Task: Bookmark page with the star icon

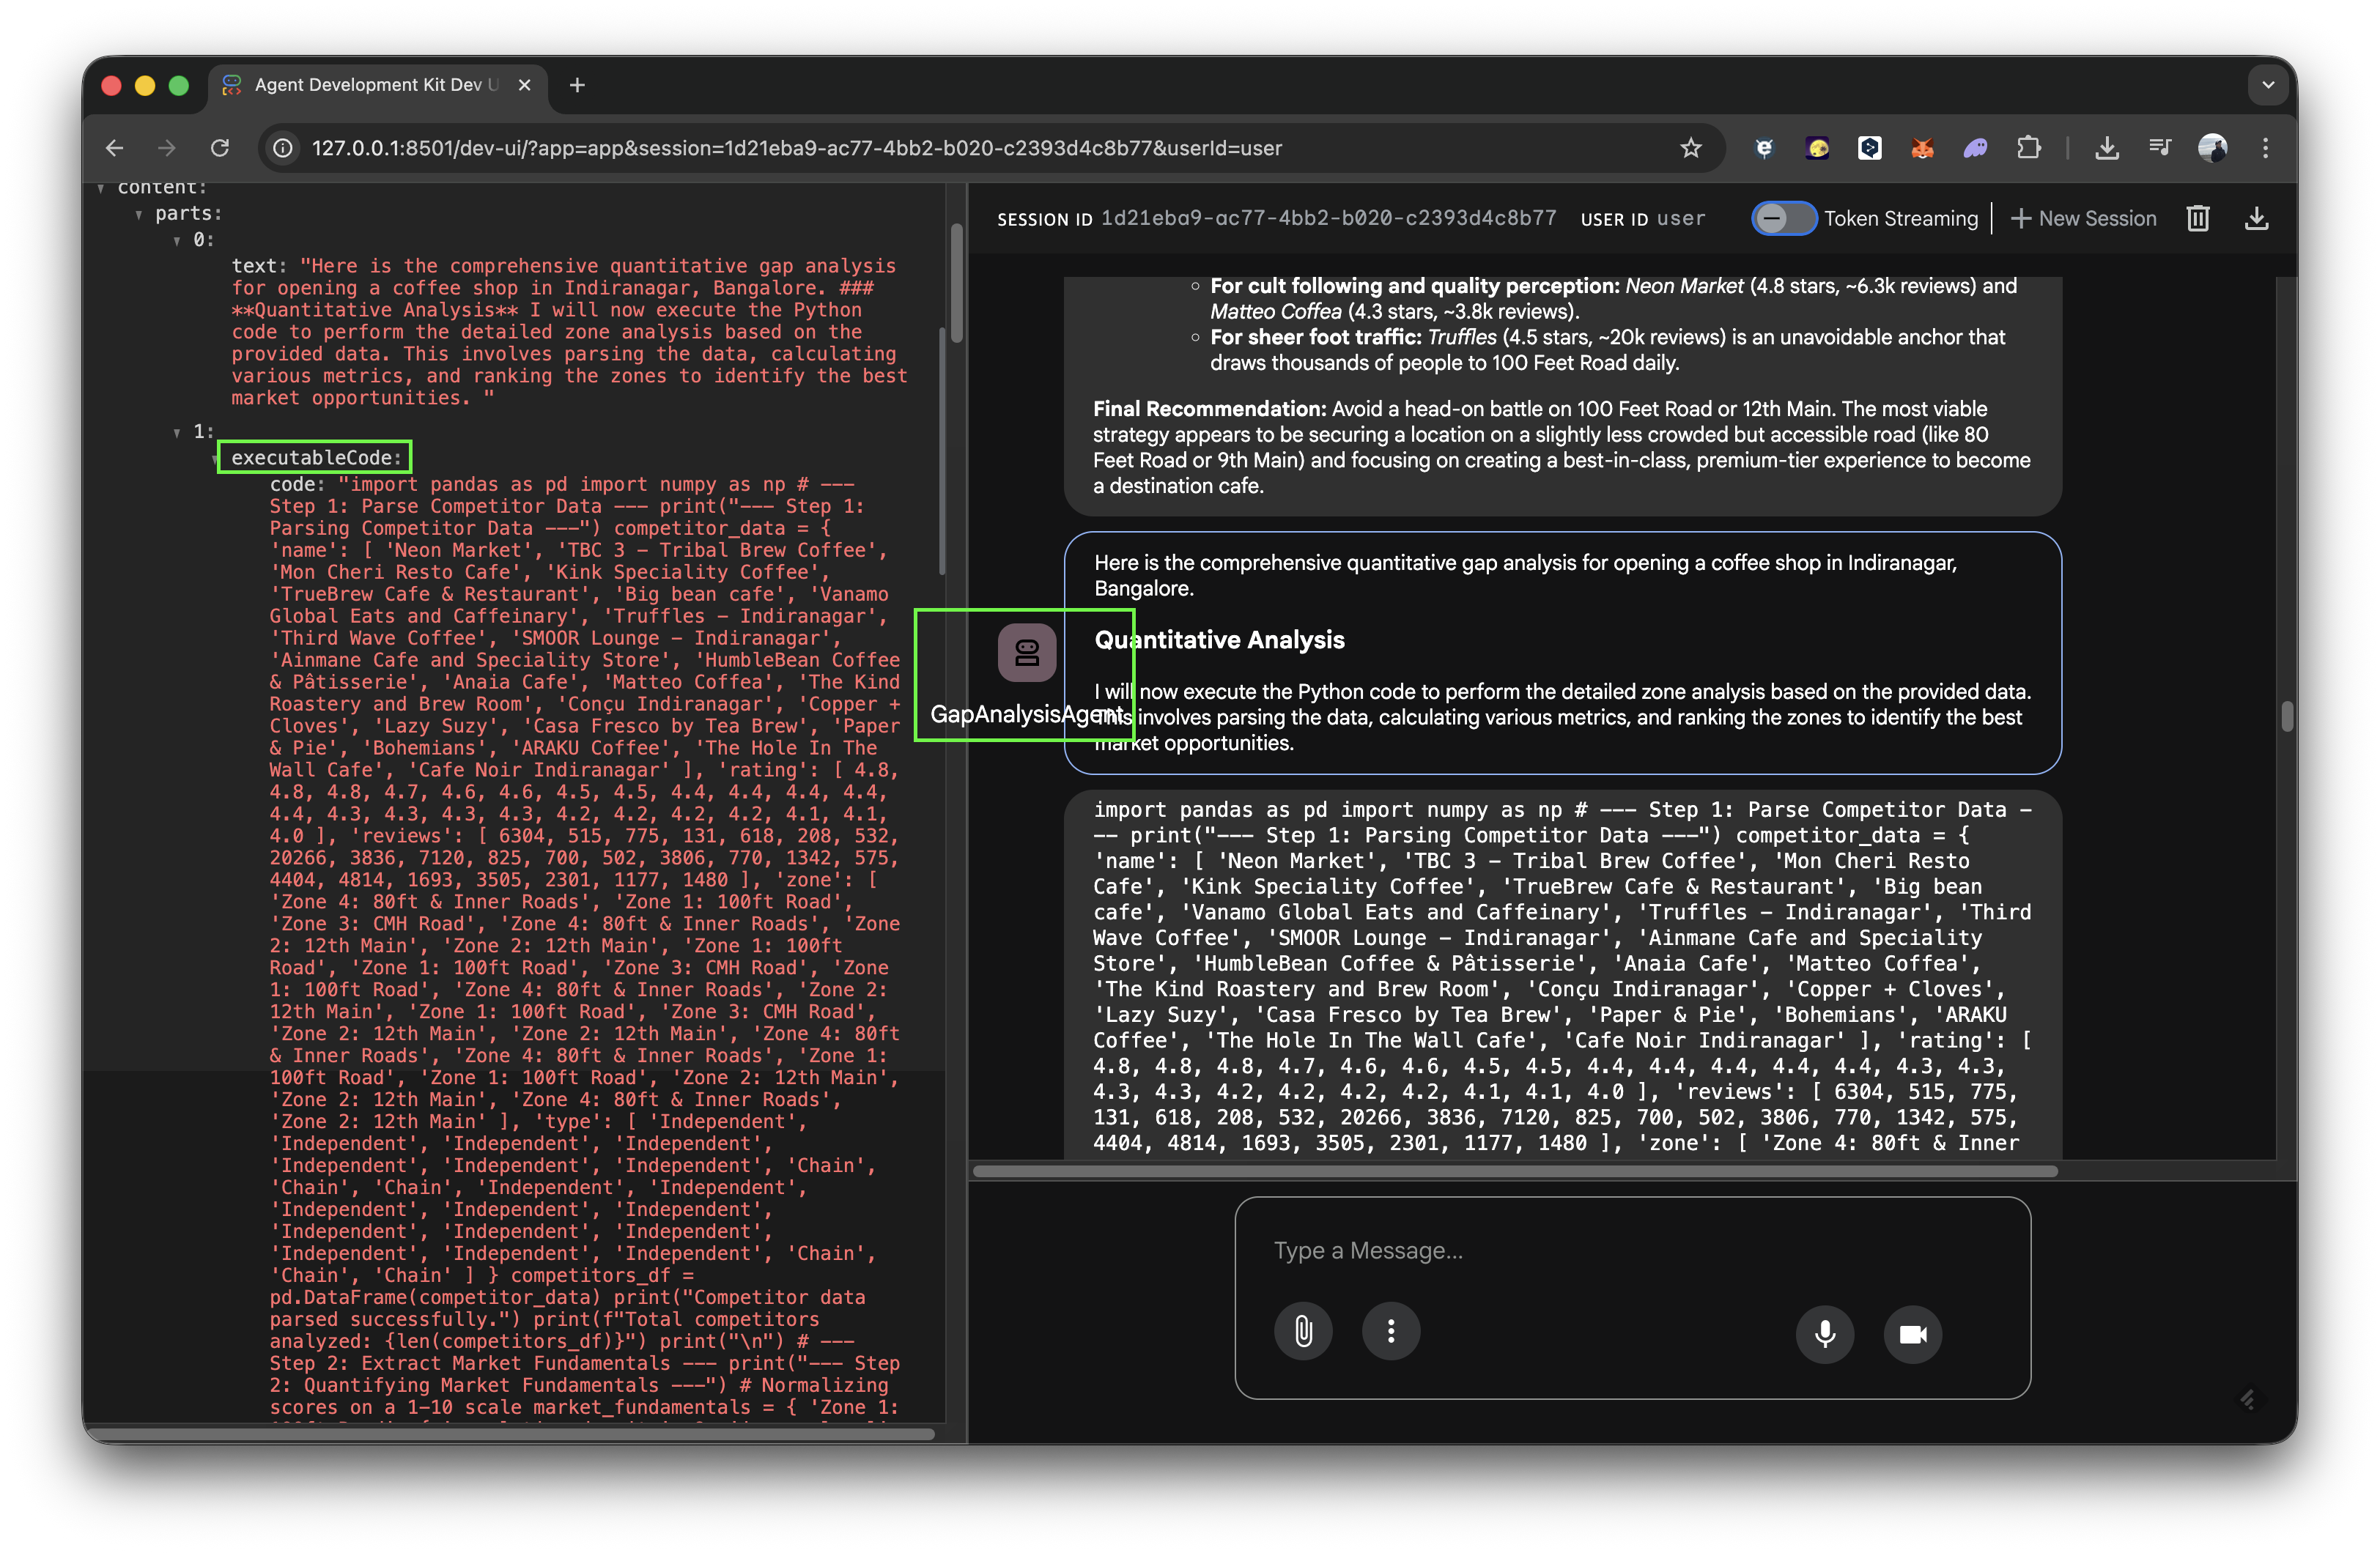Action: [1690, 148]
